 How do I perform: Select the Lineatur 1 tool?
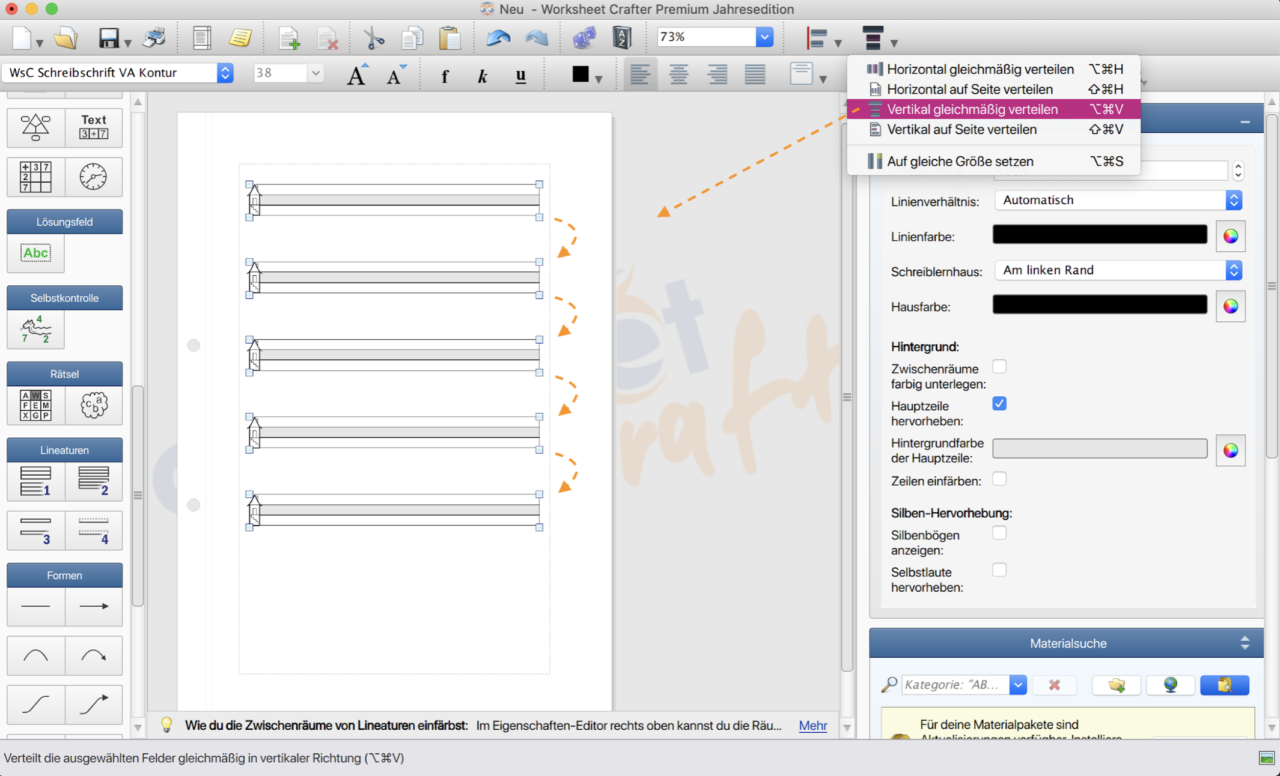(x=36, y=481)
